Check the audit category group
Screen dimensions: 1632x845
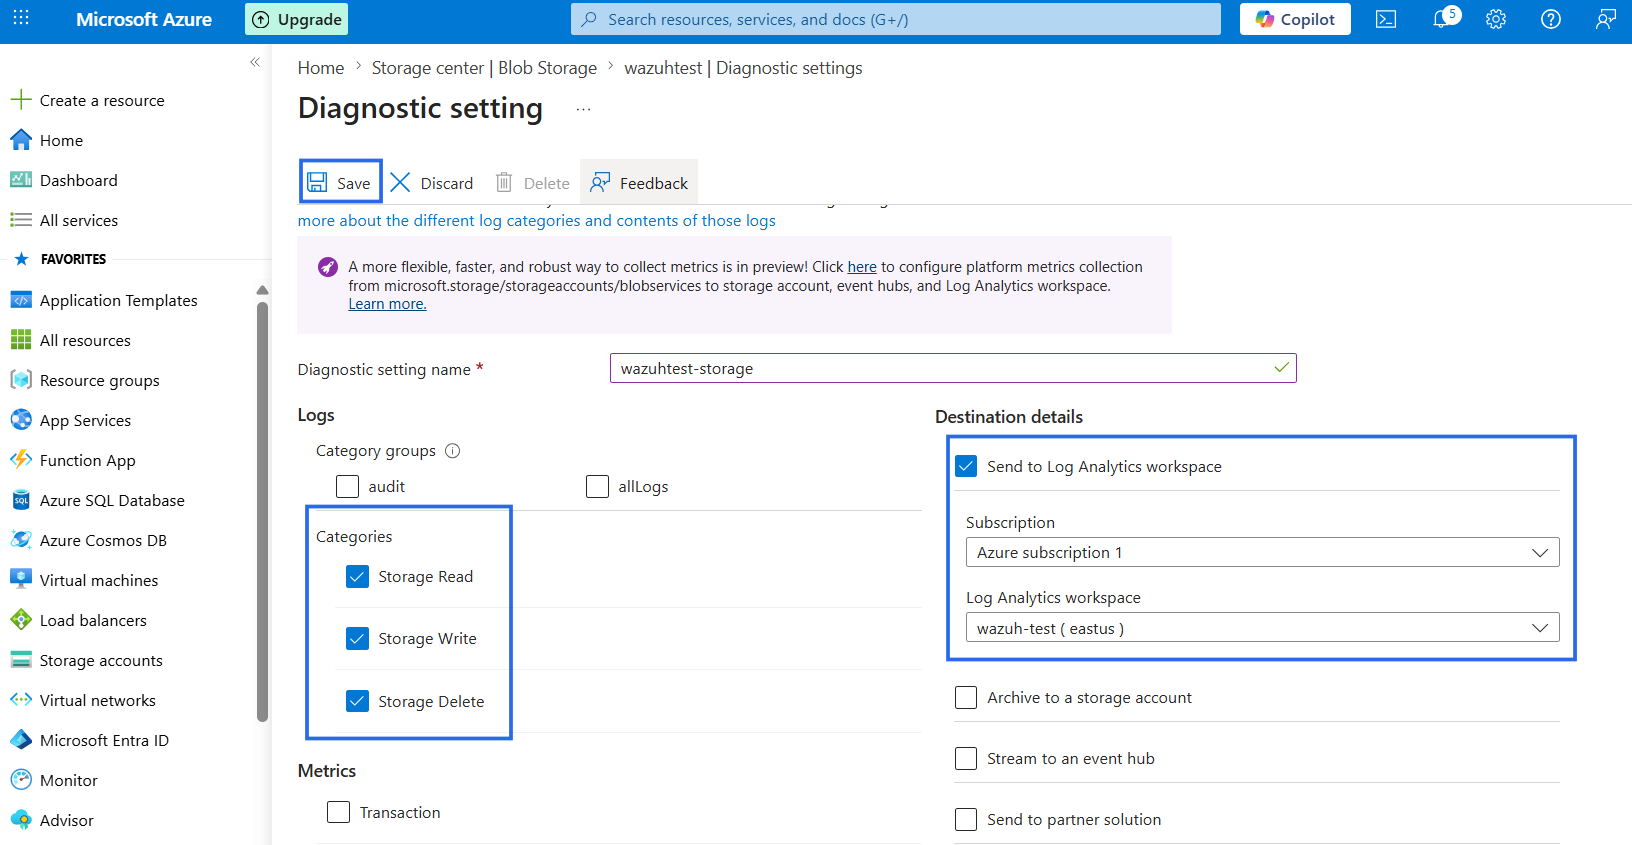(347, 486)
